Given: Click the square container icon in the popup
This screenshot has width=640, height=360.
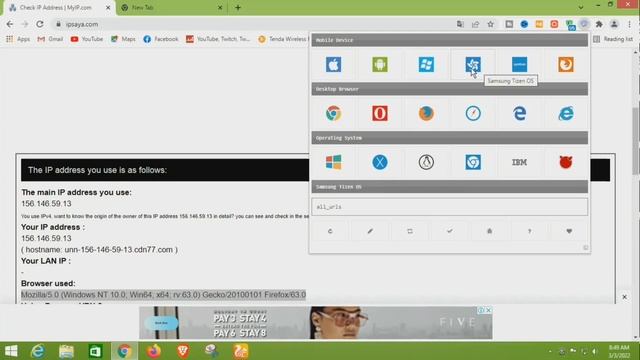Looking at the screenshot, I should [410, 231].
